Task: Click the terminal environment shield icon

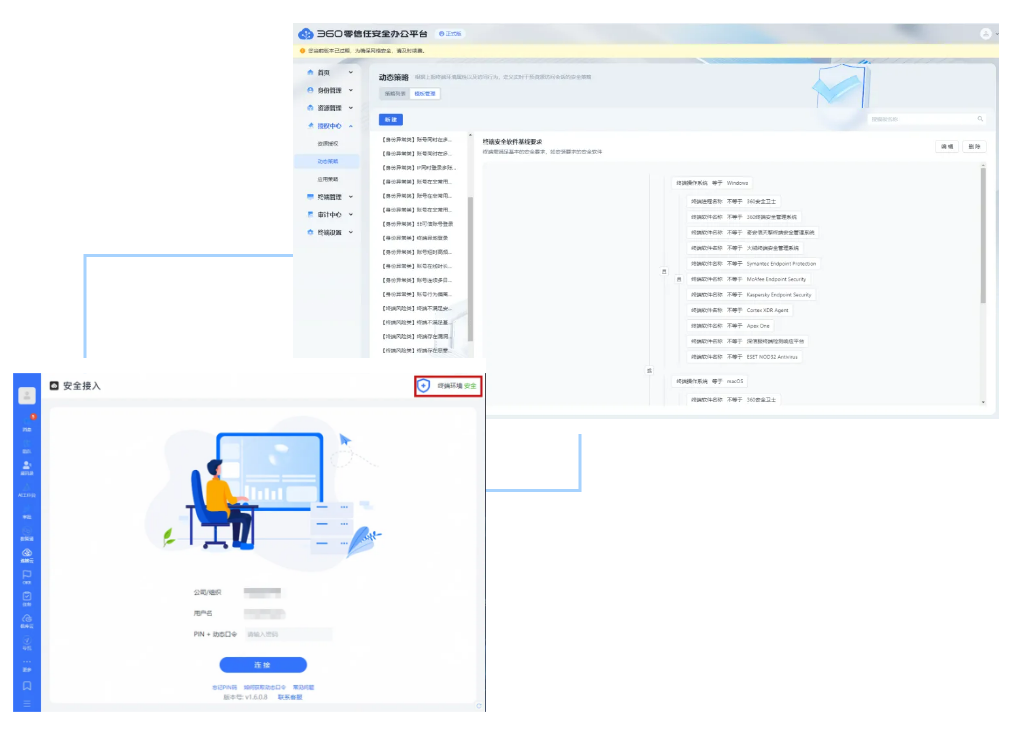Action: (424, 385)
